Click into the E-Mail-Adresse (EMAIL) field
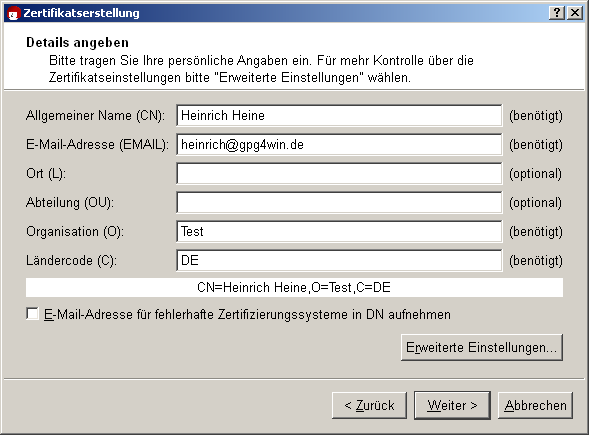The width and height of the screenshot is (589, 435). [339, 144]
